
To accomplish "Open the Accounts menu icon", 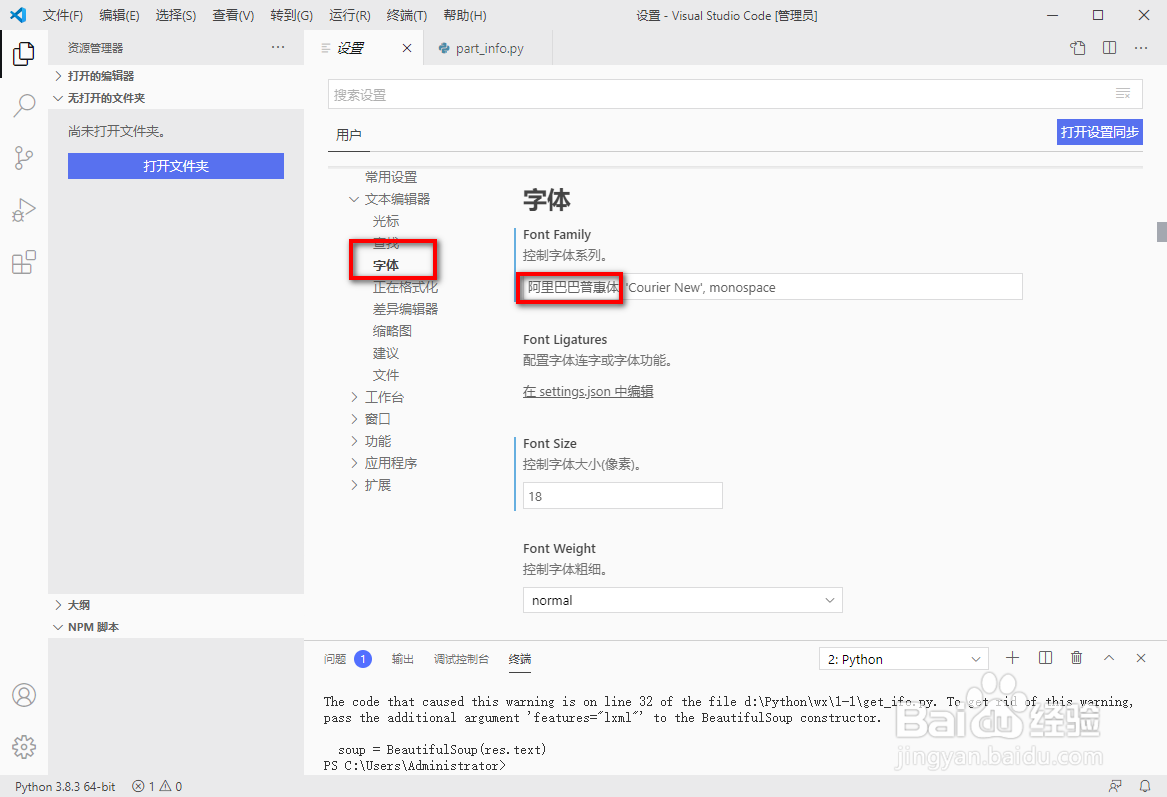I will click(24, 695).
